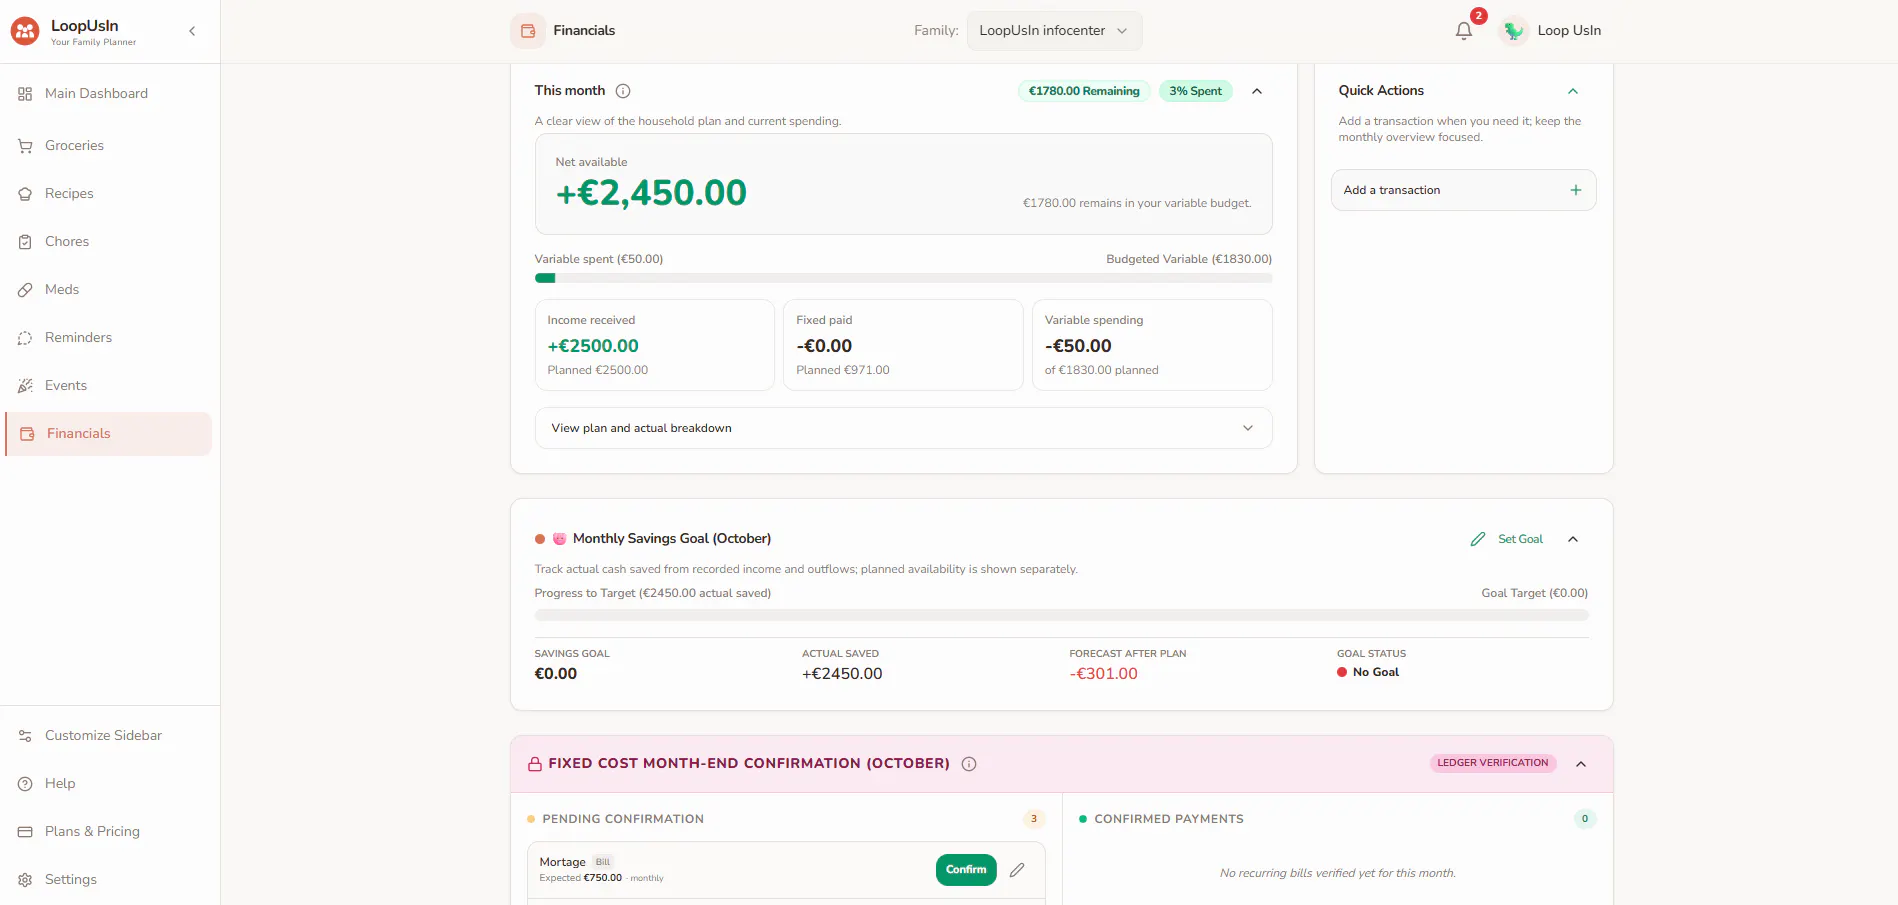Open Settings from sidebar
The image size is (1898, 905).
click(108, 880)
